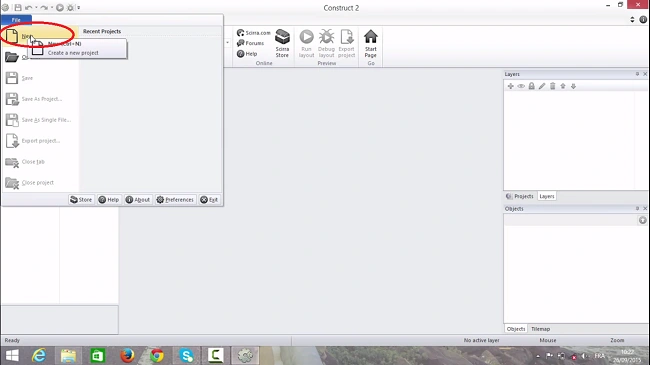
Task: Choose Close project in the File menu
Action: pos(39,182)
